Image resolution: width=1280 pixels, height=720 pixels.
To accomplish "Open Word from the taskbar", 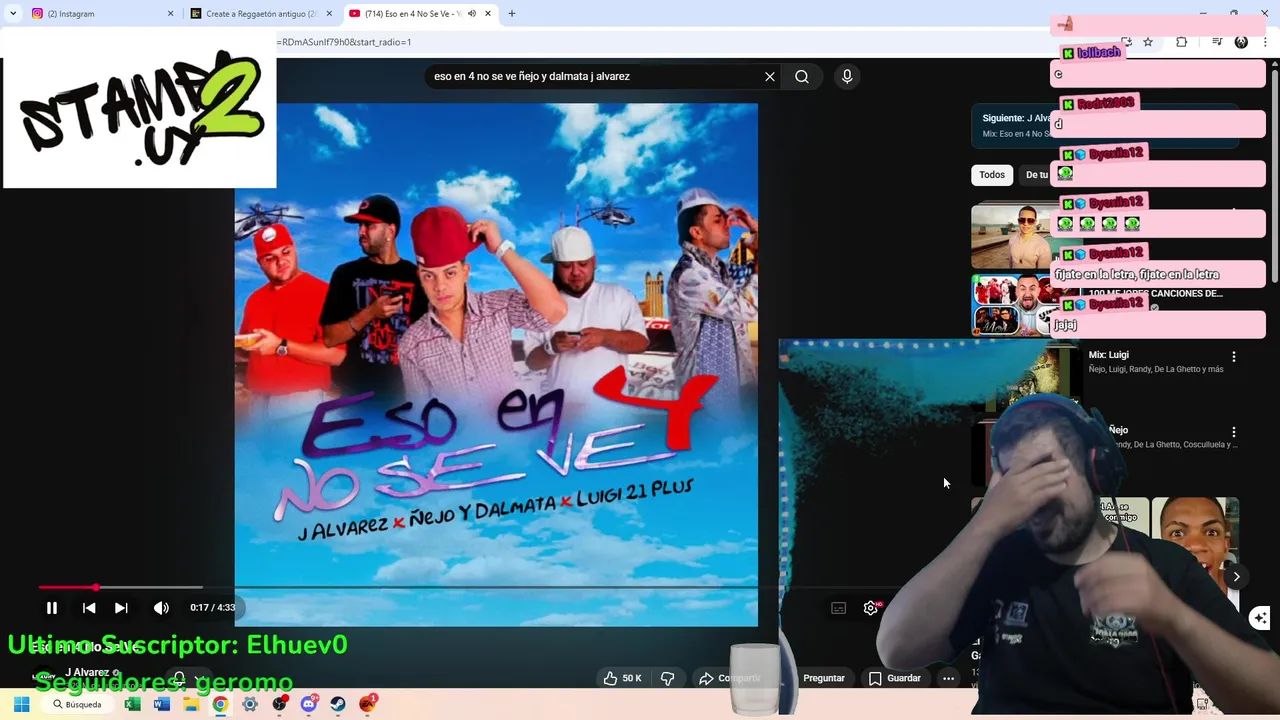I will pyautogui.click(x=162, y=704).
